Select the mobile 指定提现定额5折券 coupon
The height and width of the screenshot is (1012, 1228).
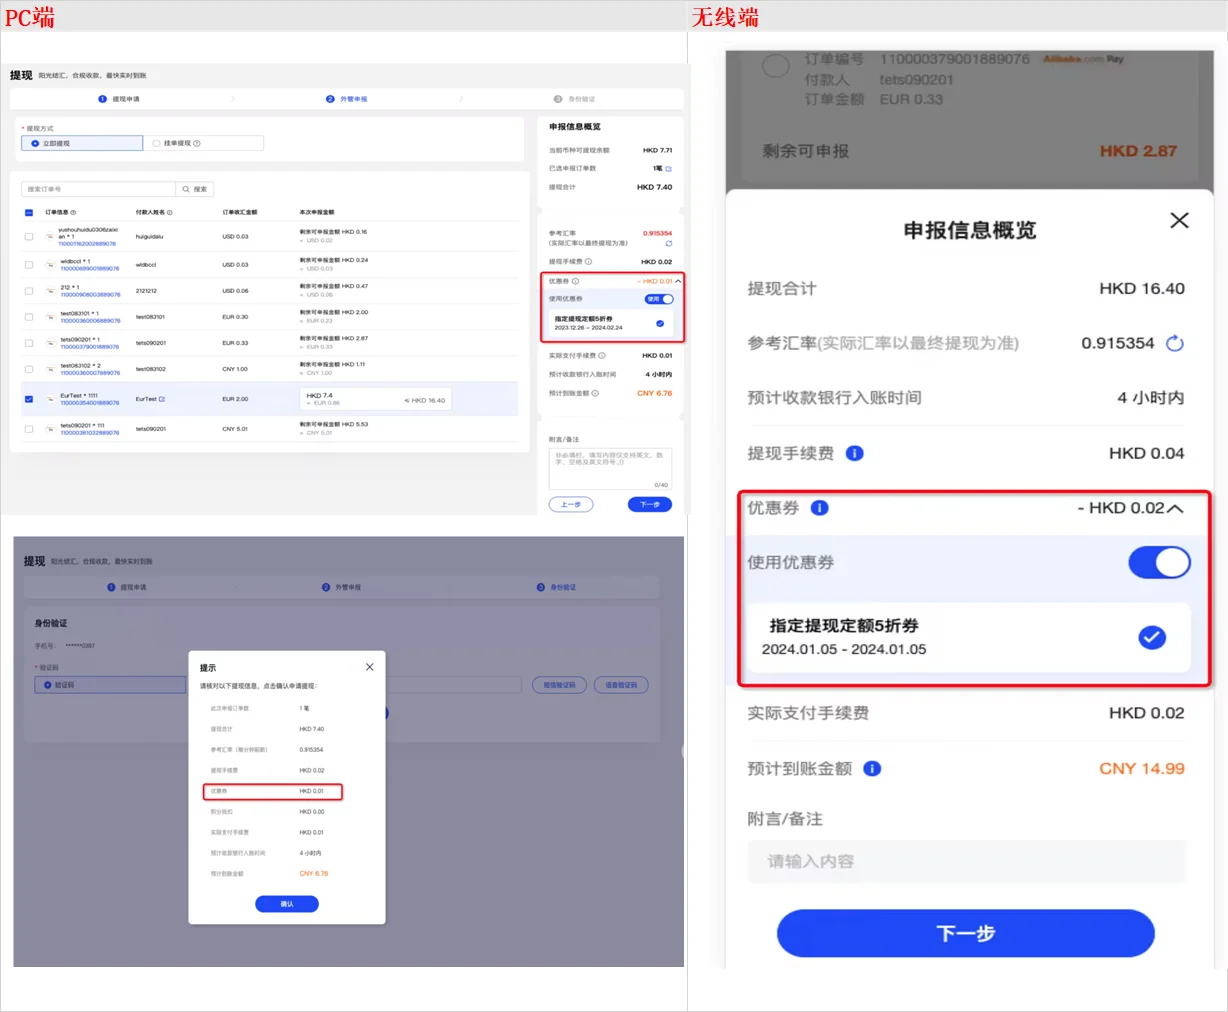coord(1152,637)
